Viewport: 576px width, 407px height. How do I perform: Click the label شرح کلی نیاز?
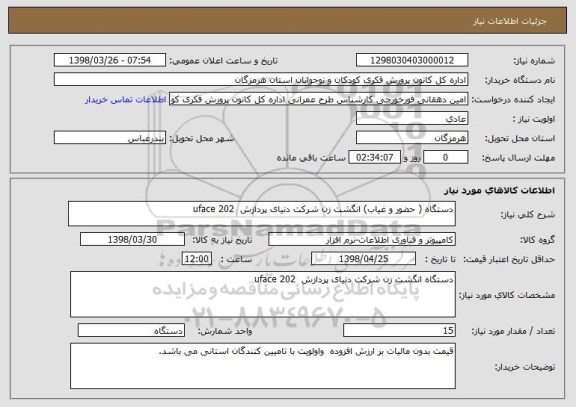tap(528, 215)
